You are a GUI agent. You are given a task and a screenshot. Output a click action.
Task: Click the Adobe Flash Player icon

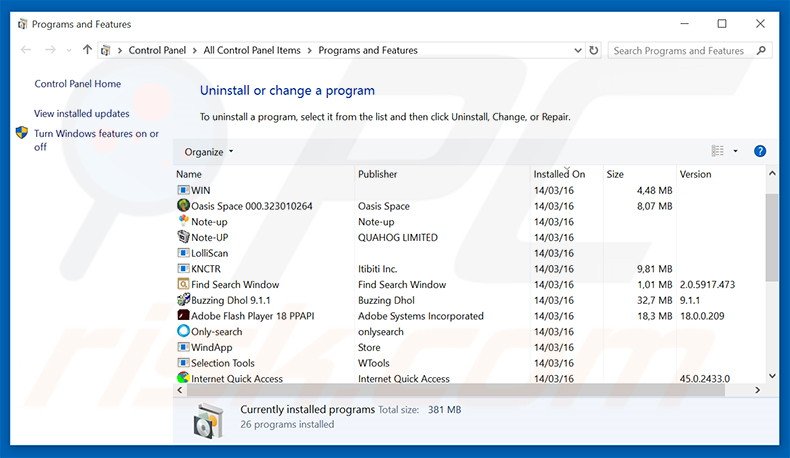(183, 315)
